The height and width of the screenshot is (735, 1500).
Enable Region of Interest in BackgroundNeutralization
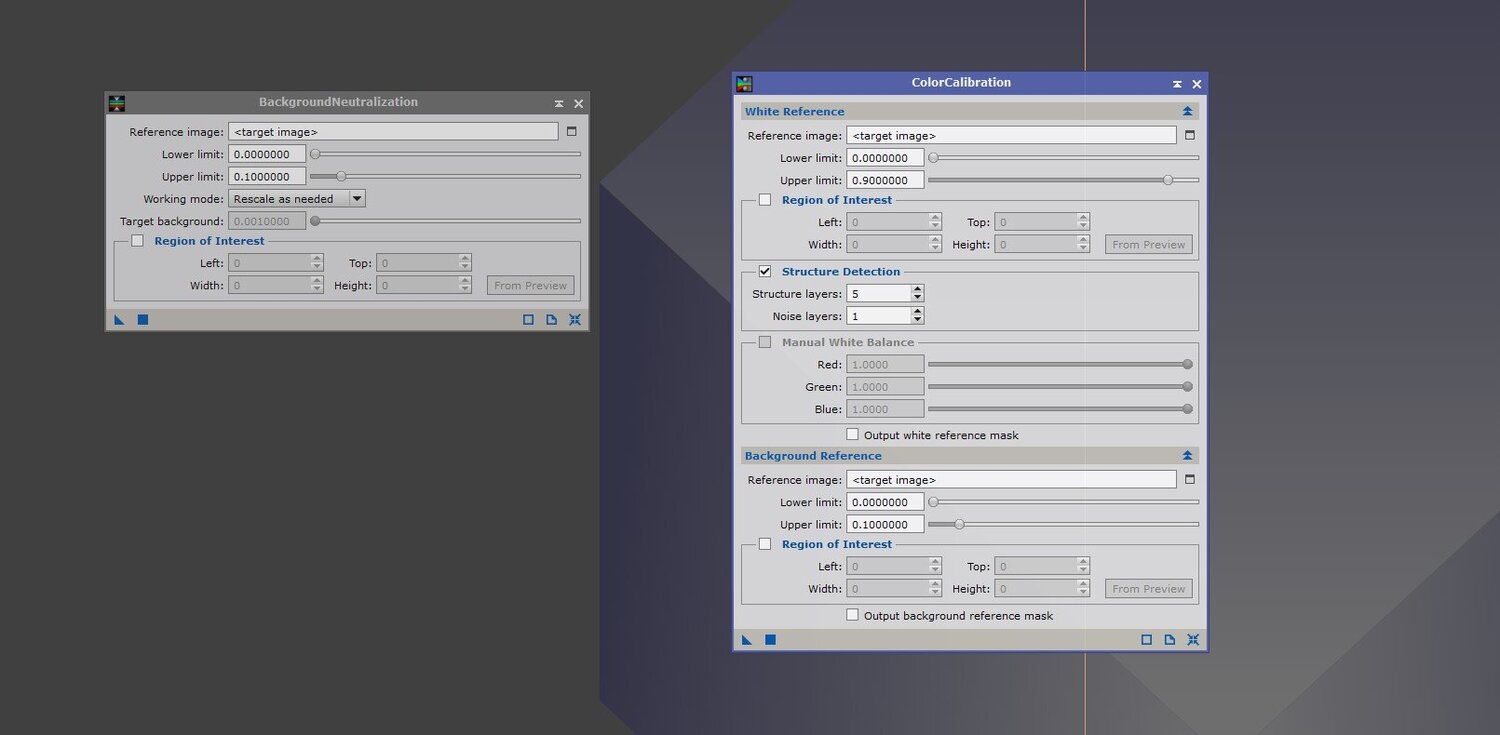coord(137,241)
